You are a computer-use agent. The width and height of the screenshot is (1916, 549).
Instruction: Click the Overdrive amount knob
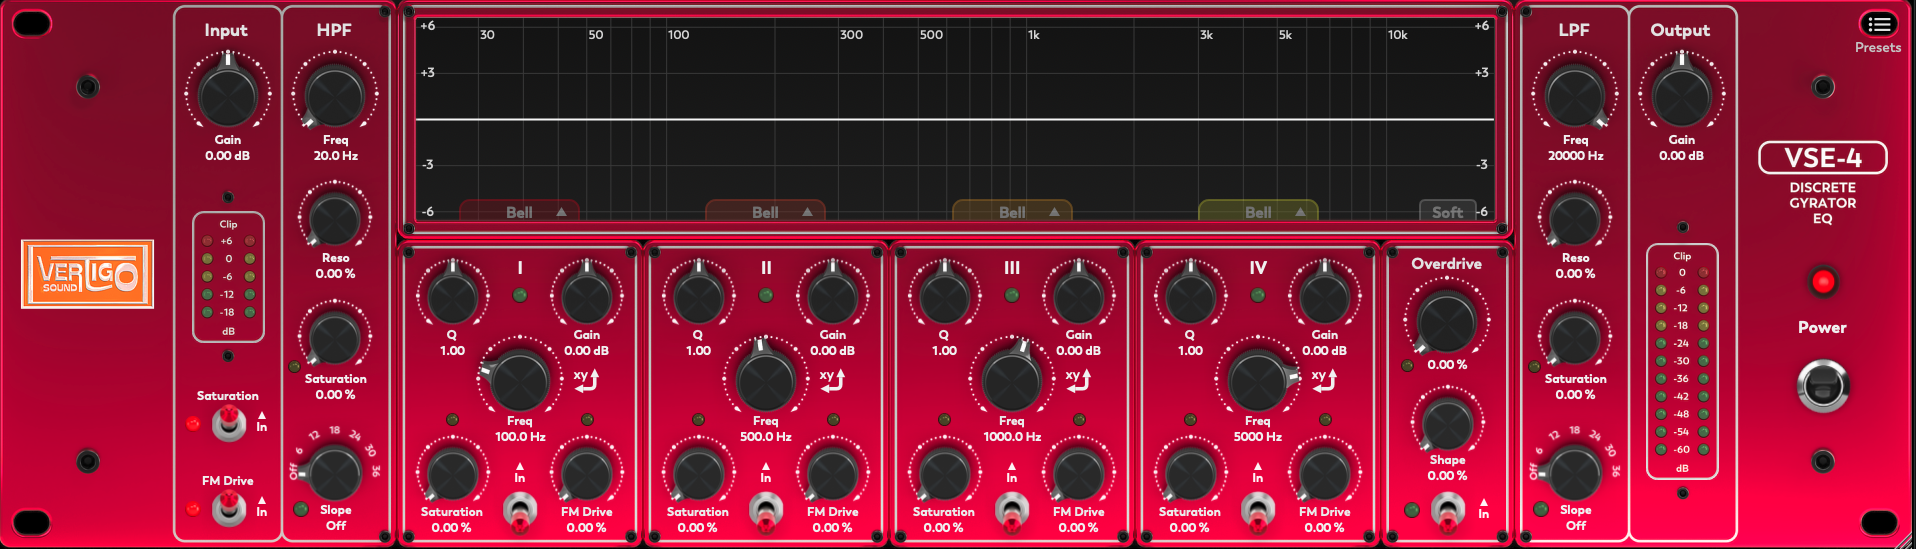[x=1446, y=322]
